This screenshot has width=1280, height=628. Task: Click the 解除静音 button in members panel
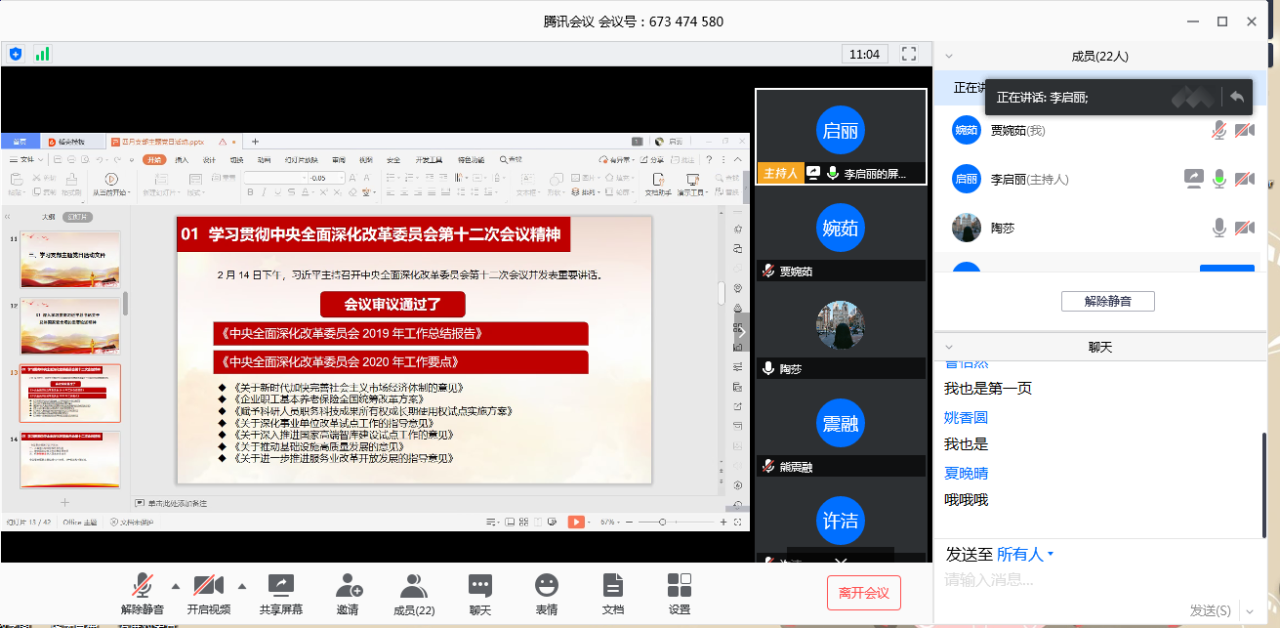pyautogui.click(x=1107, y=301)
